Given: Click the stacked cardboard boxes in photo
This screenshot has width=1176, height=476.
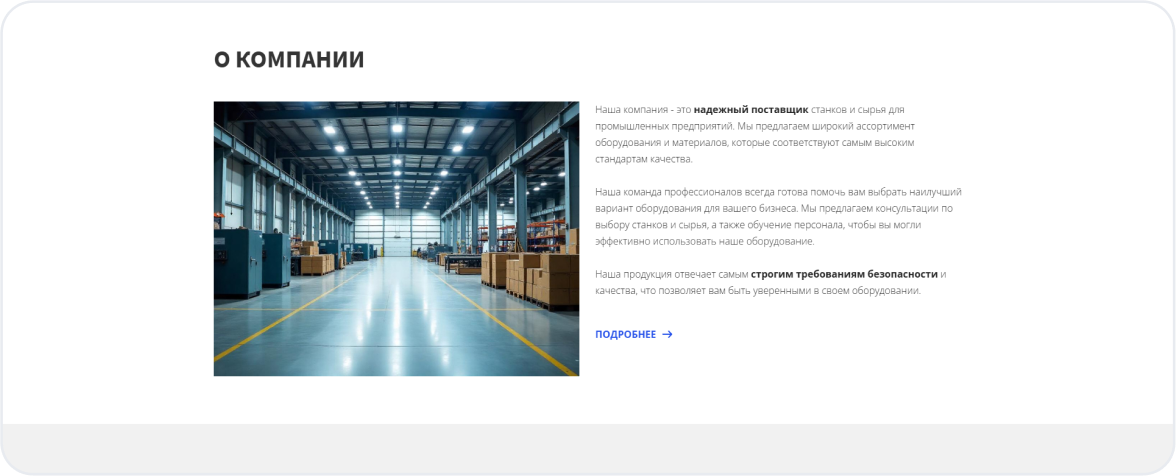Looking at the screenshot, I should [530, 277].
